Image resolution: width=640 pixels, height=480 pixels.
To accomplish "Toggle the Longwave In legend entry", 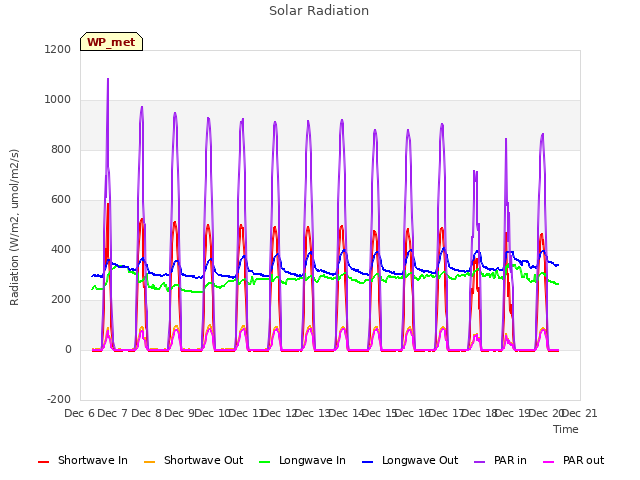I will tap(302, 460).
